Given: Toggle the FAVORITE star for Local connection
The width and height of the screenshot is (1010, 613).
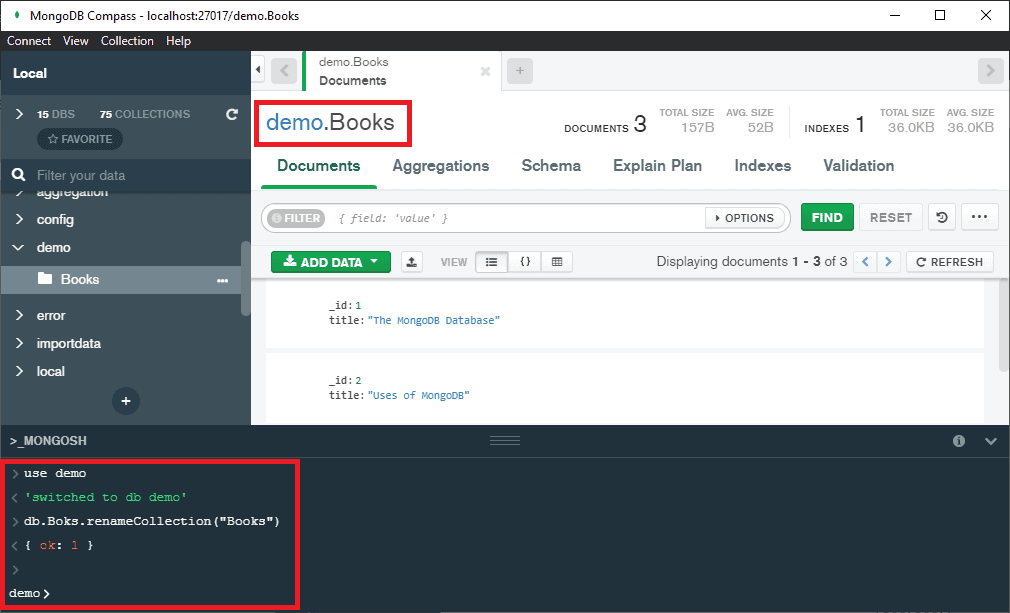Looking at the screenshot, I should pos(78,139).
